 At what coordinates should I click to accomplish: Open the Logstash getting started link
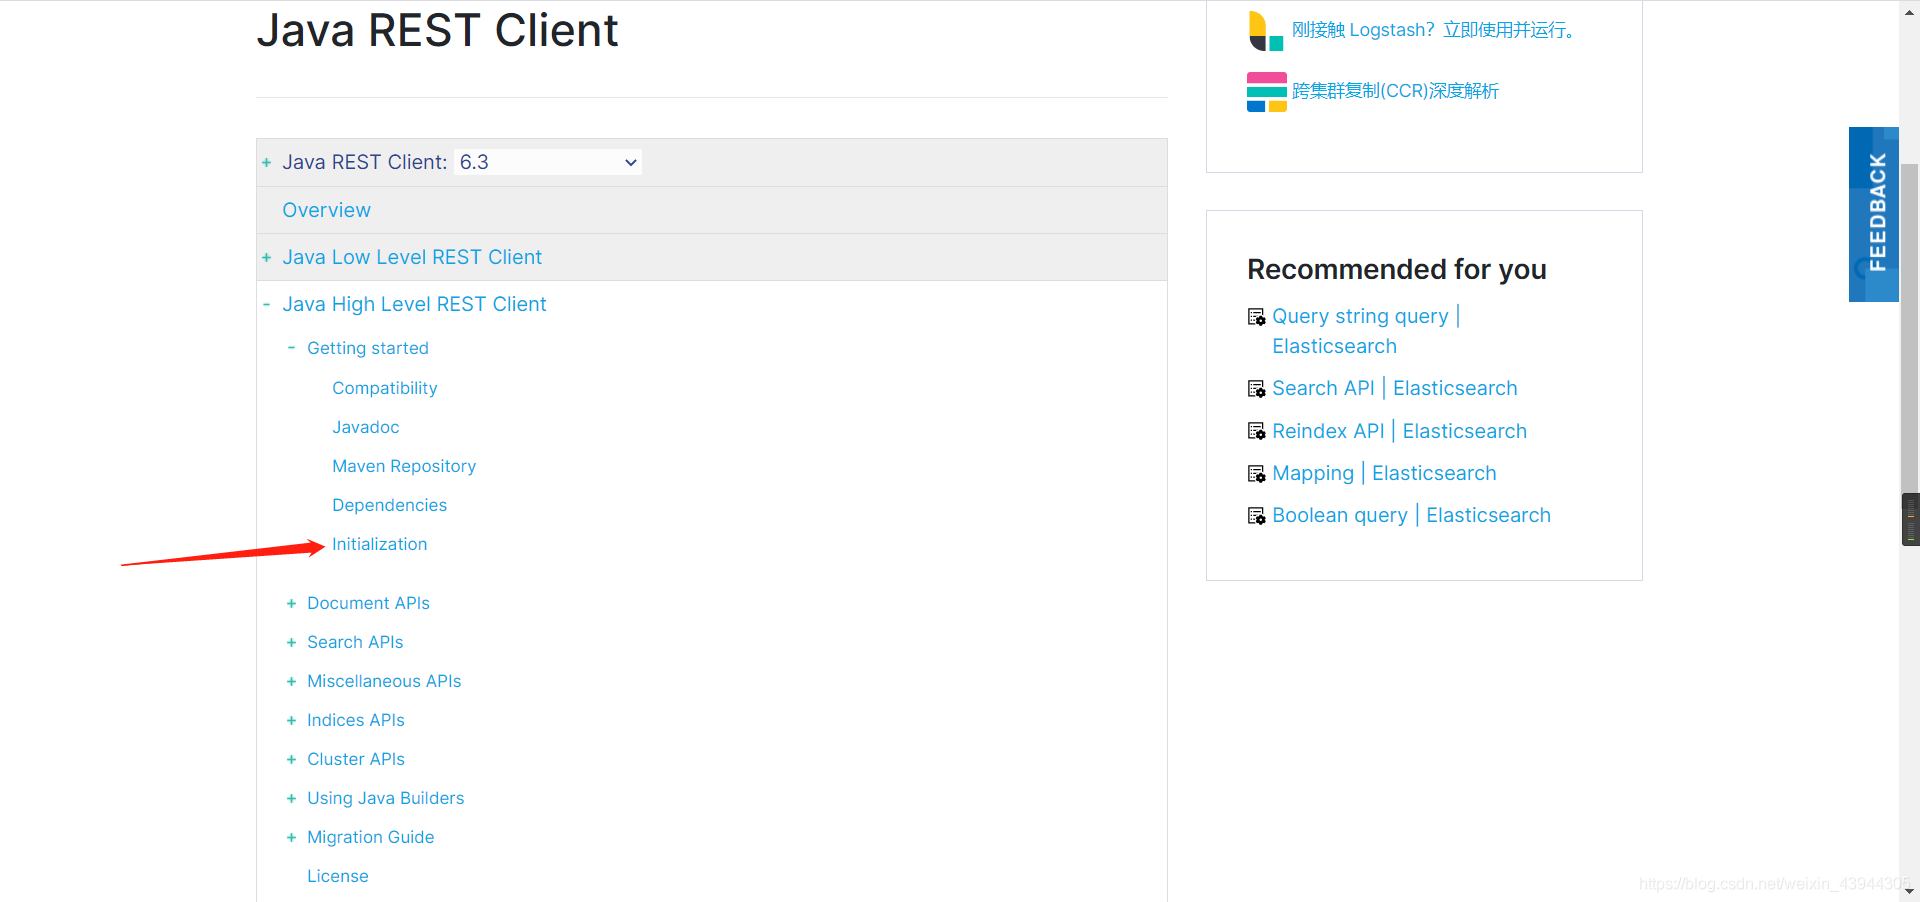pyautogui.click(x=1436, y=30)
